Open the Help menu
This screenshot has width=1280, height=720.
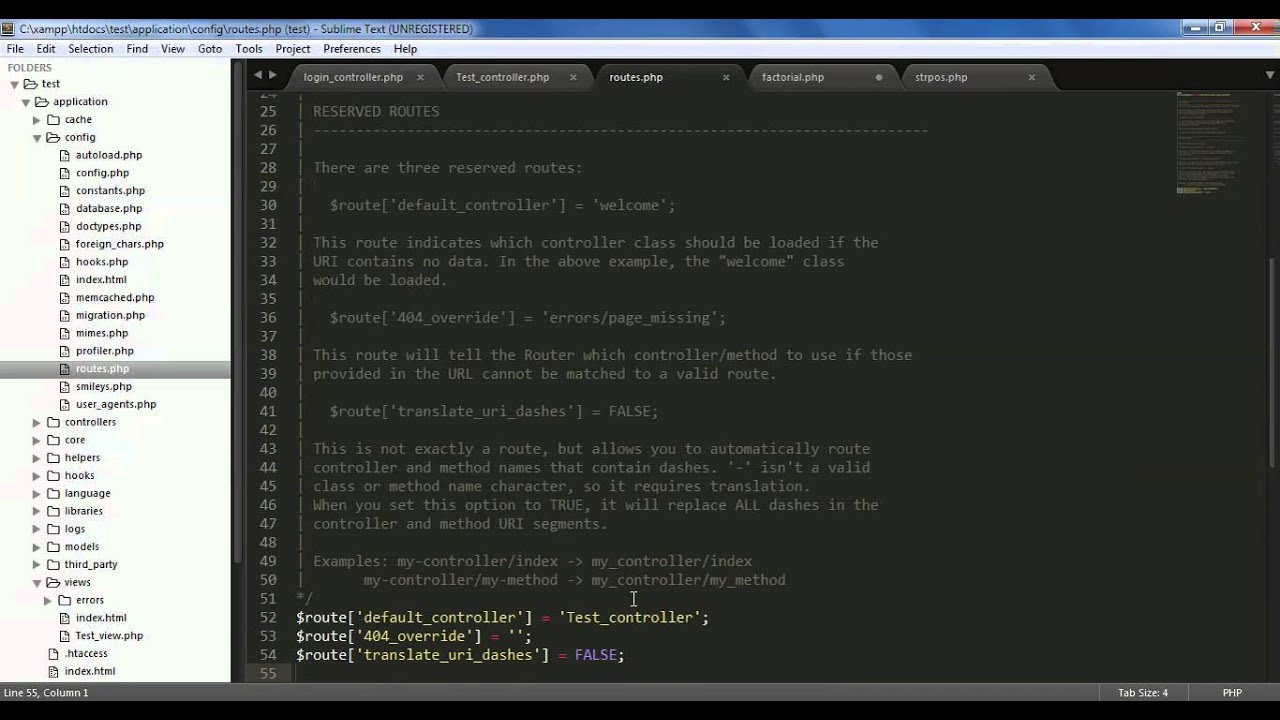[x=405, y=49]
